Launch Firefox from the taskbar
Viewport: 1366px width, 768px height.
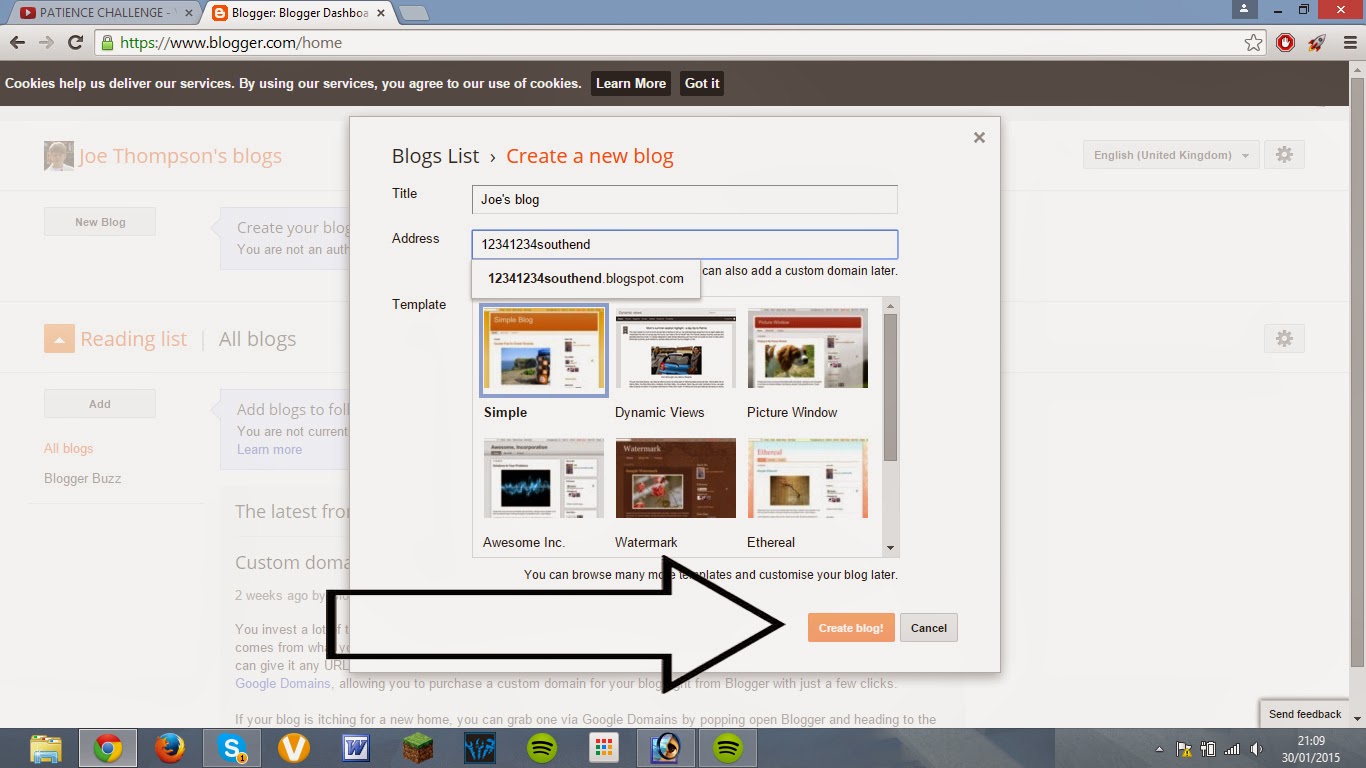(170, 748)
